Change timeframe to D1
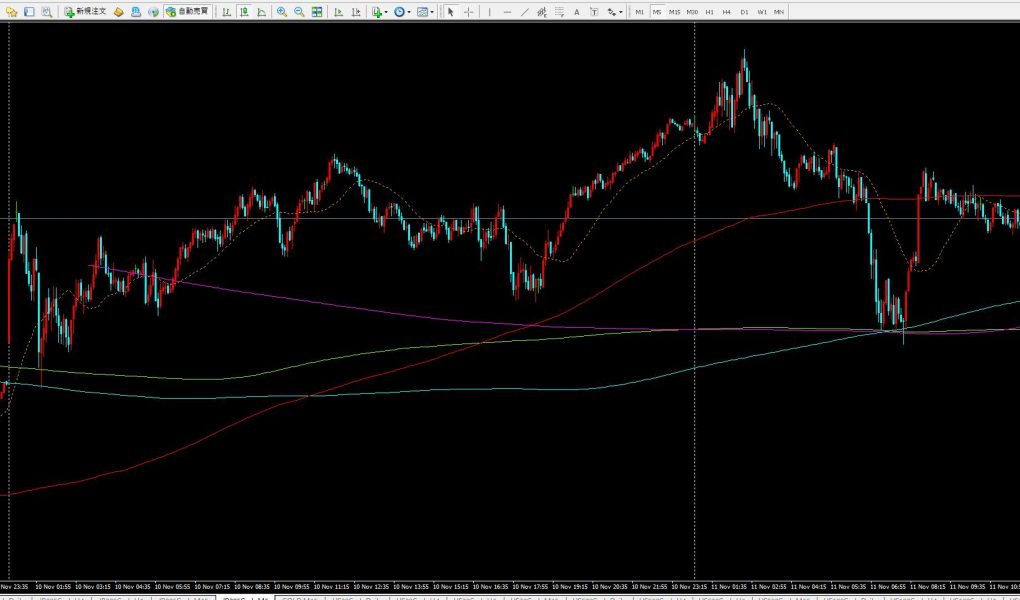Screen dimensions: 1020x600 pos(744,12)
